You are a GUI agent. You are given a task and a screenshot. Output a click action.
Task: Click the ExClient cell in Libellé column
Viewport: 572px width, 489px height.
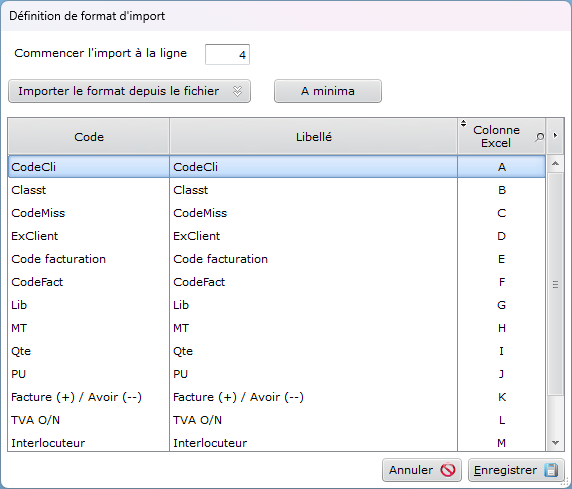313,236
